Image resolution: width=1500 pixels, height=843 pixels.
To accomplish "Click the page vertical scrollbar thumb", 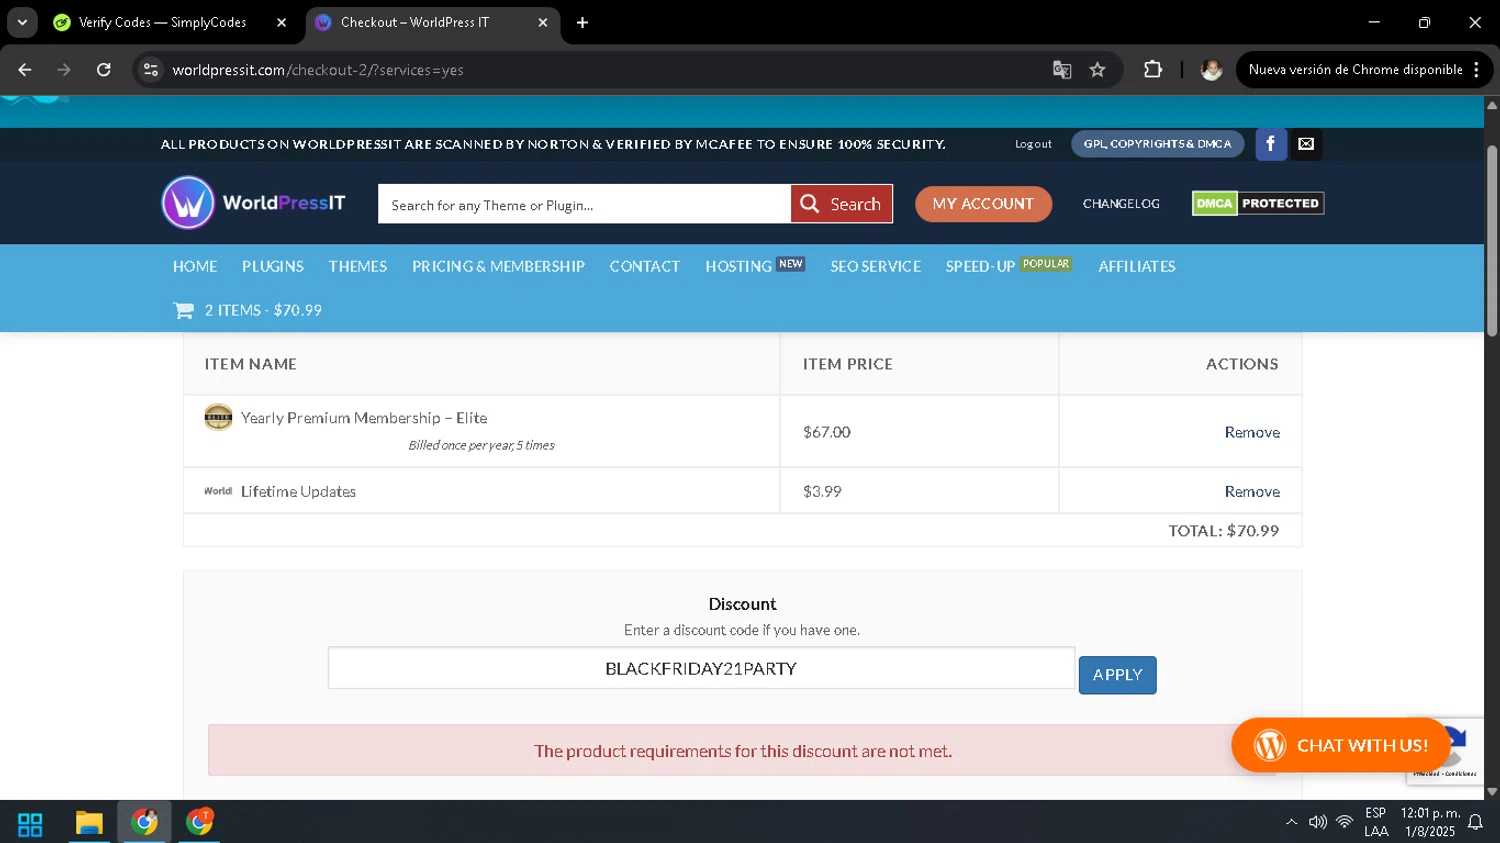I will tap(1492, 241).
